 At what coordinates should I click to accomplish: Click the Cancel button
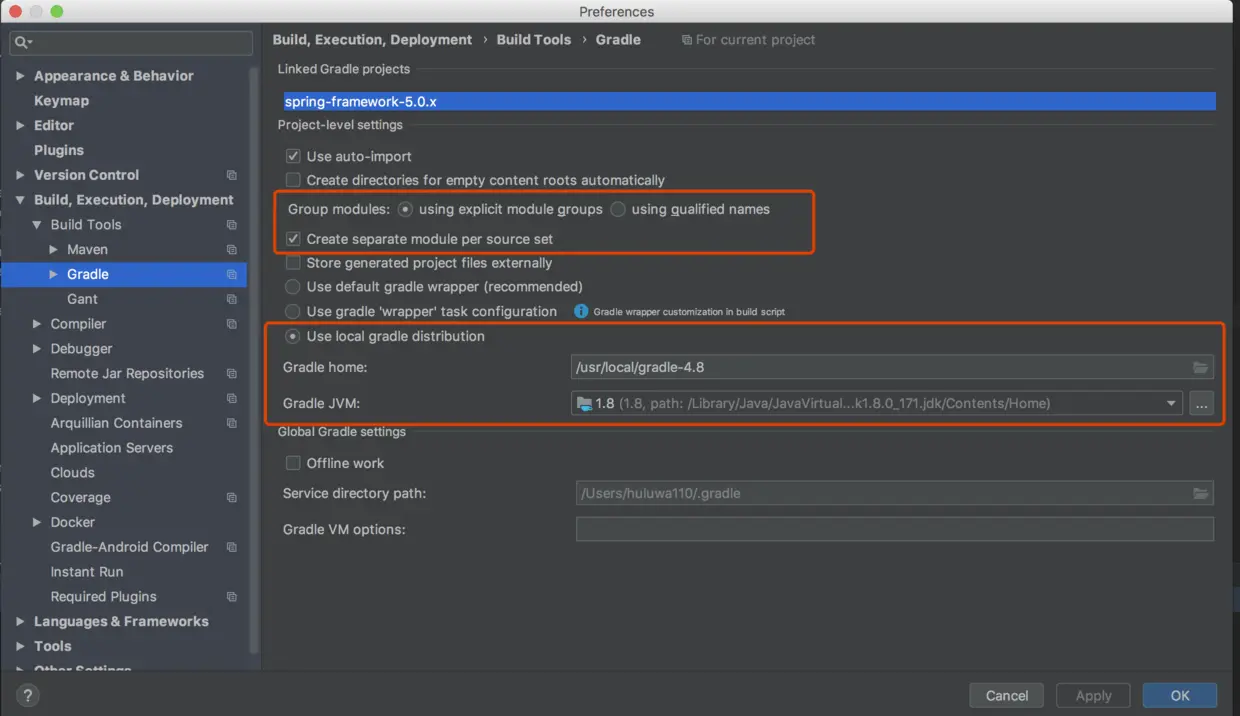click(x=1007, y=696)
